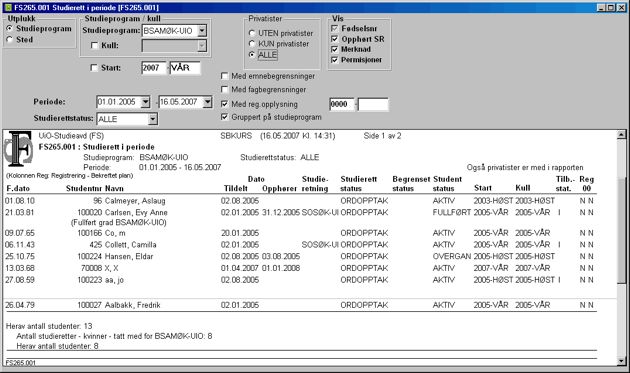Click the Start term field showing VÅR
The height and width of the screenshot is (373, 630).
click(x=185, y=68)
